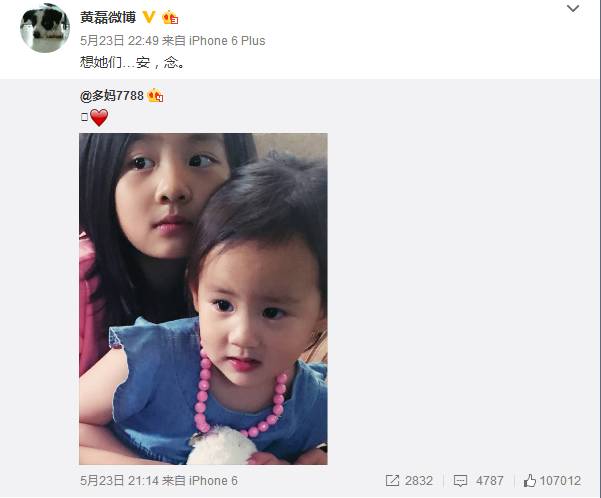
Task: Click the post text 想她们…安，念。
Action: click(133, 62)
